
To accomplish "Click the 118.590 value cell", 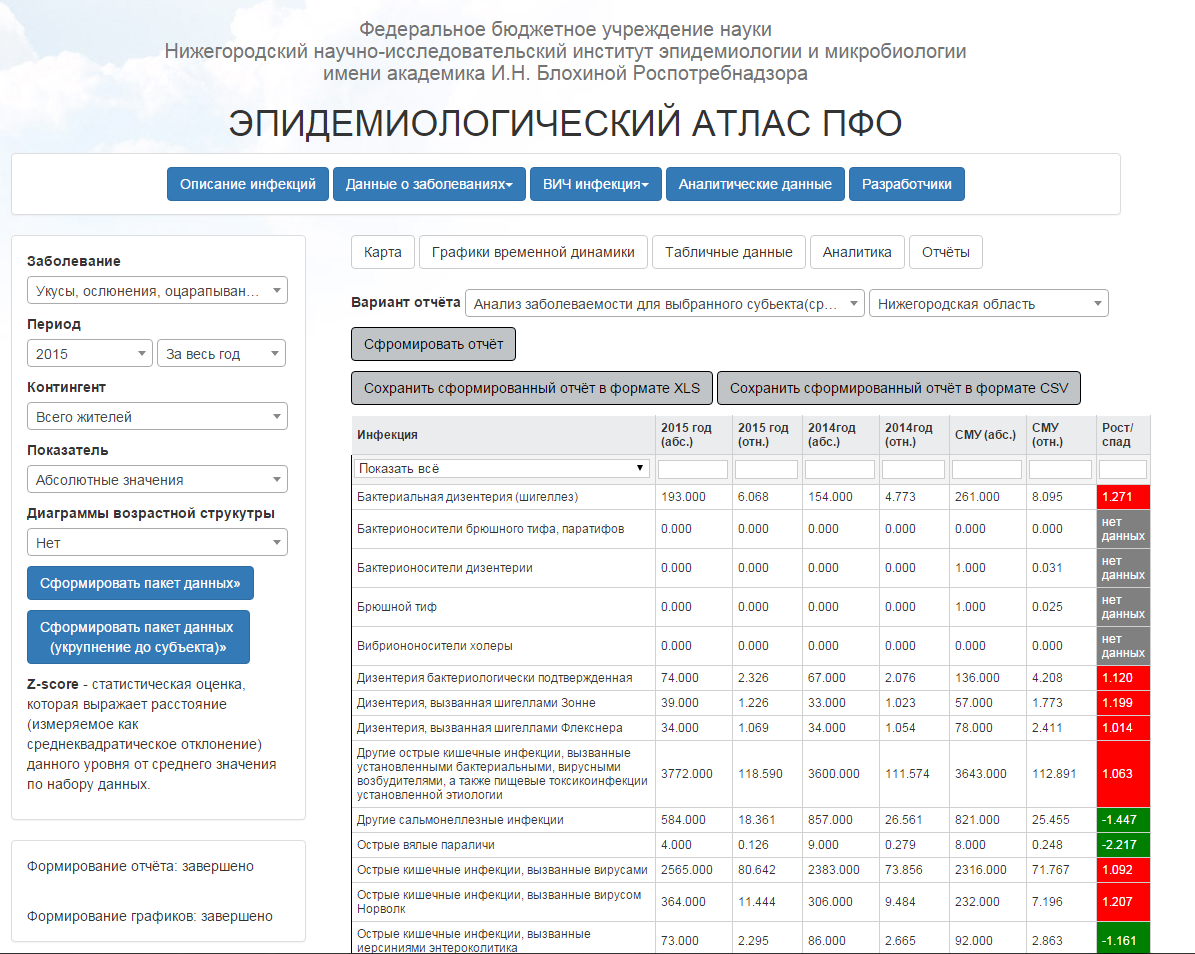I will click(x=766, y=774).
